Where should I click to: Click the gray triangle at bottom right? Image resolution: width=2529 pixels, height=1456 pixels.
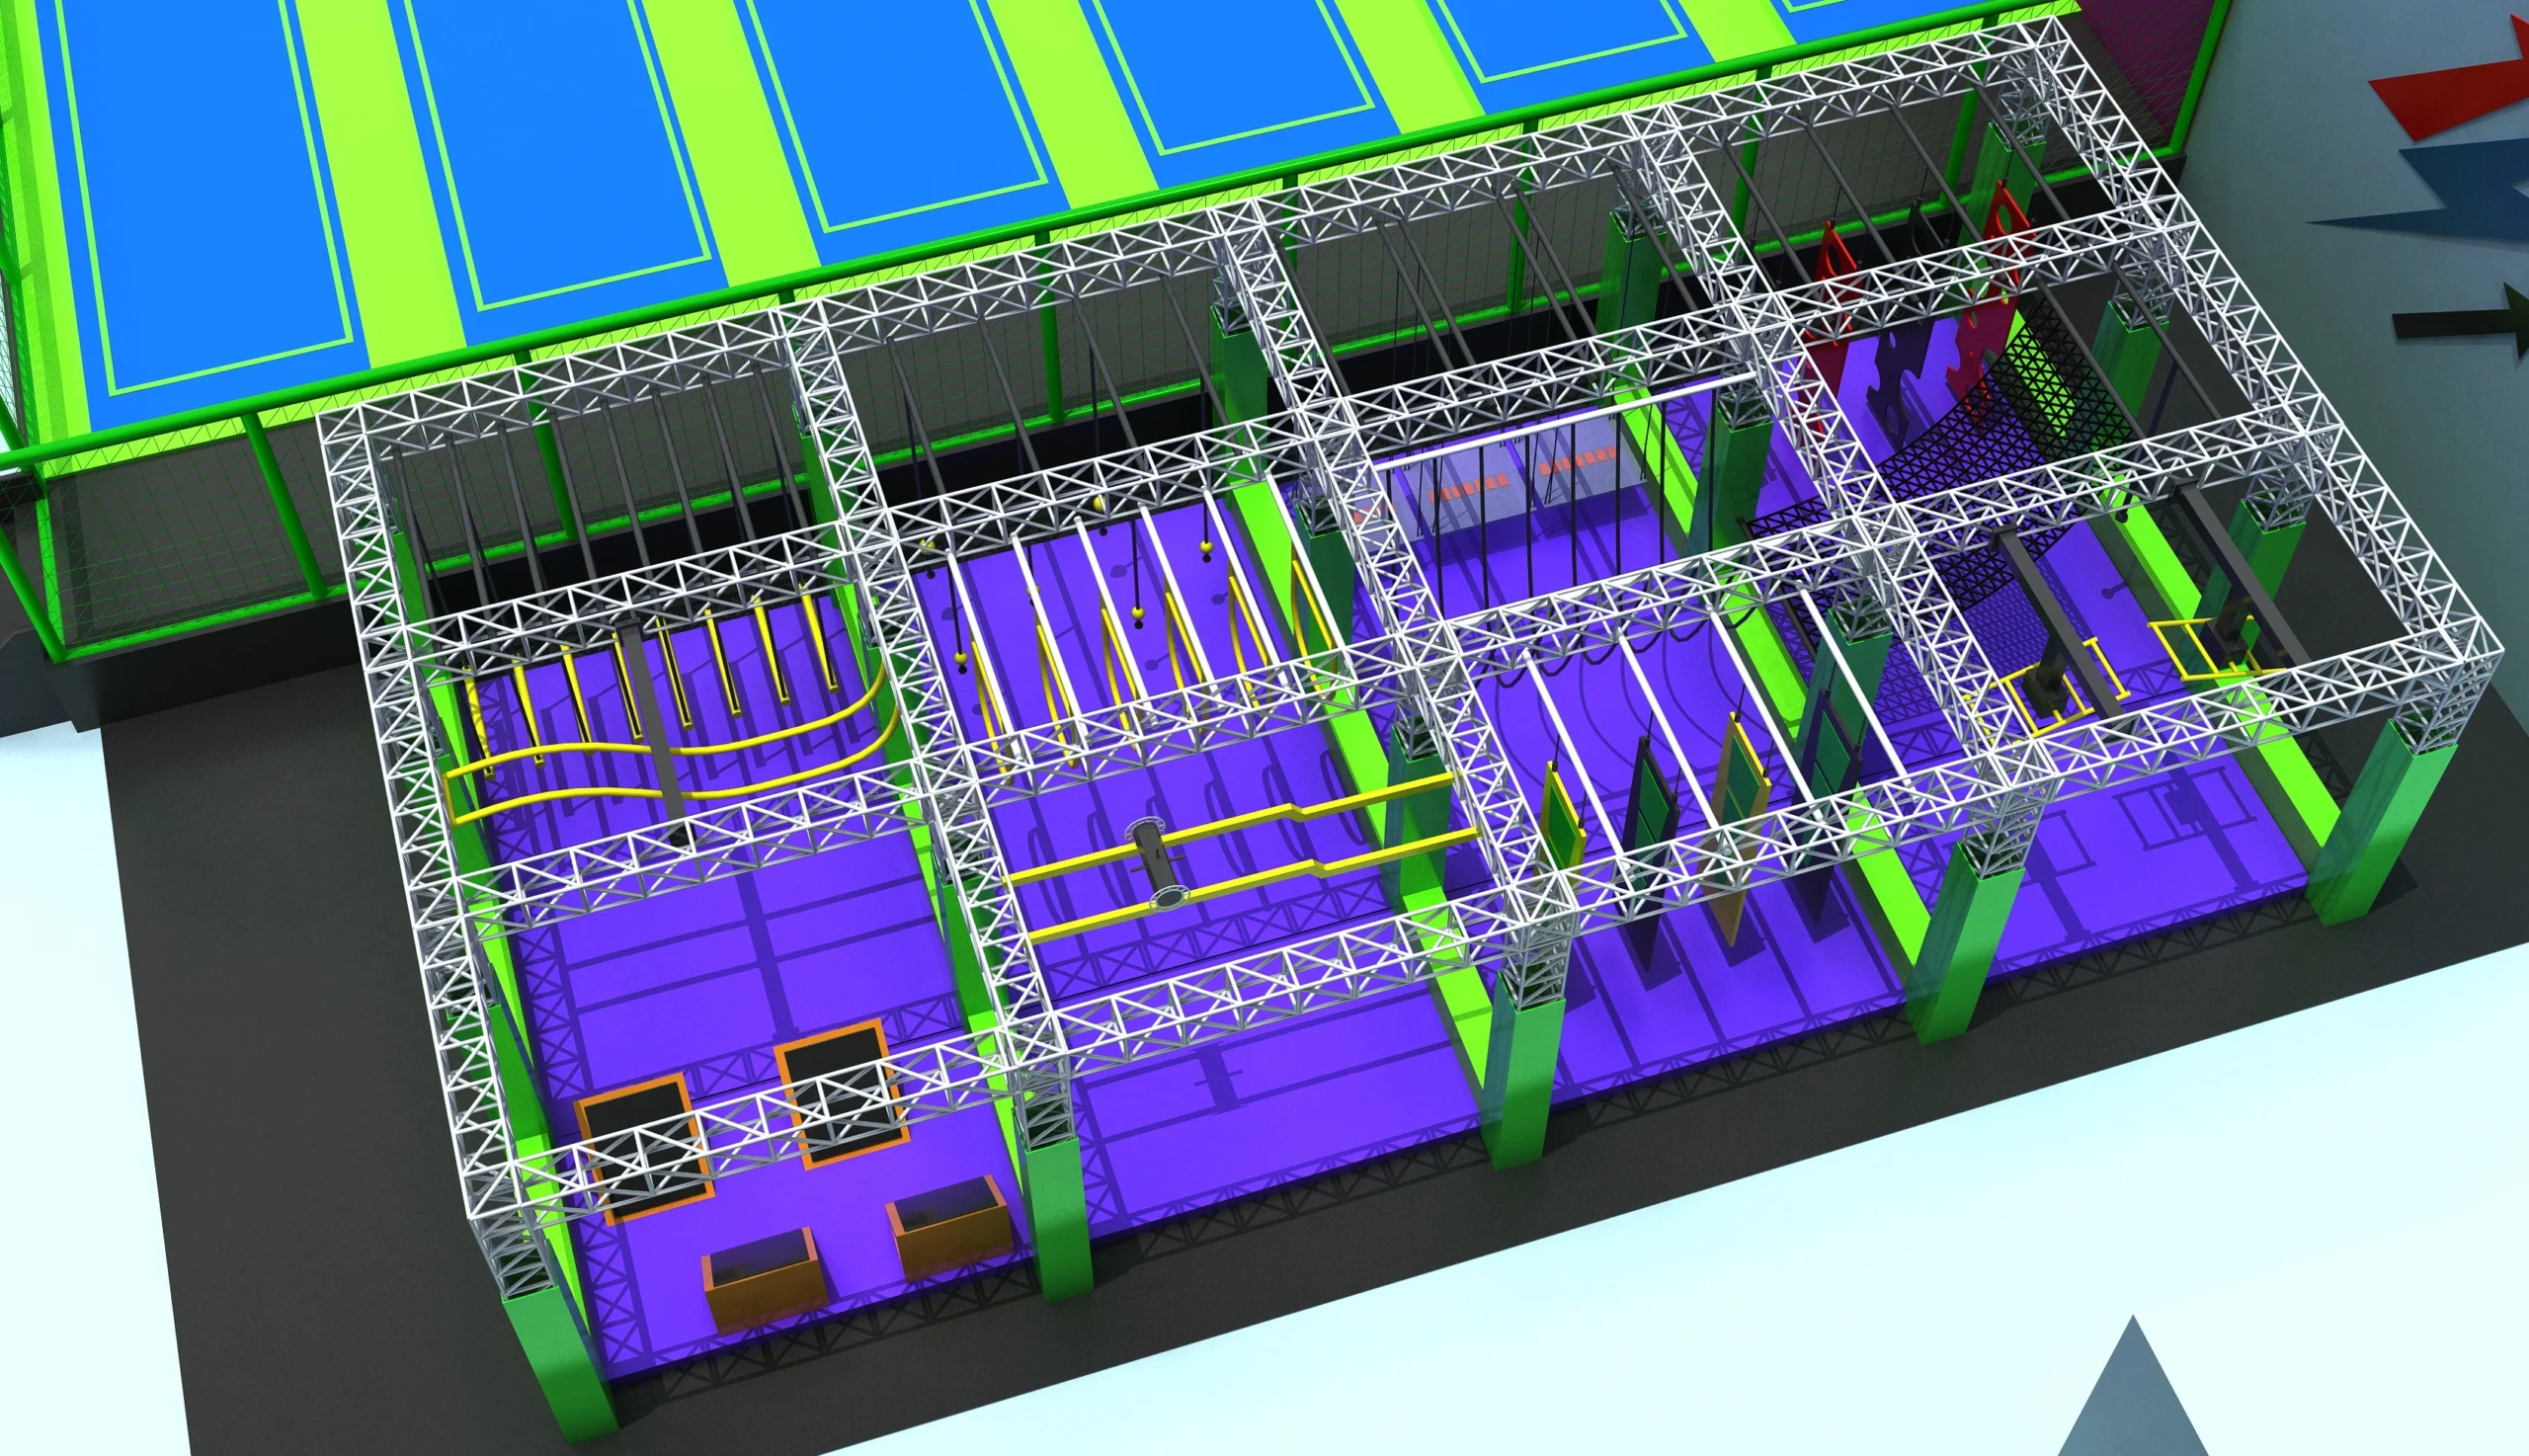pyautogui.click(x=2133, y=1400)
